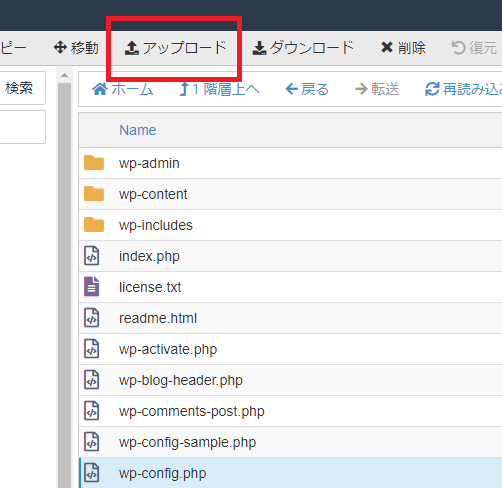Select the wp-admin folder name
The height and width of the screenshot is (488, 502).
[149, 164]
